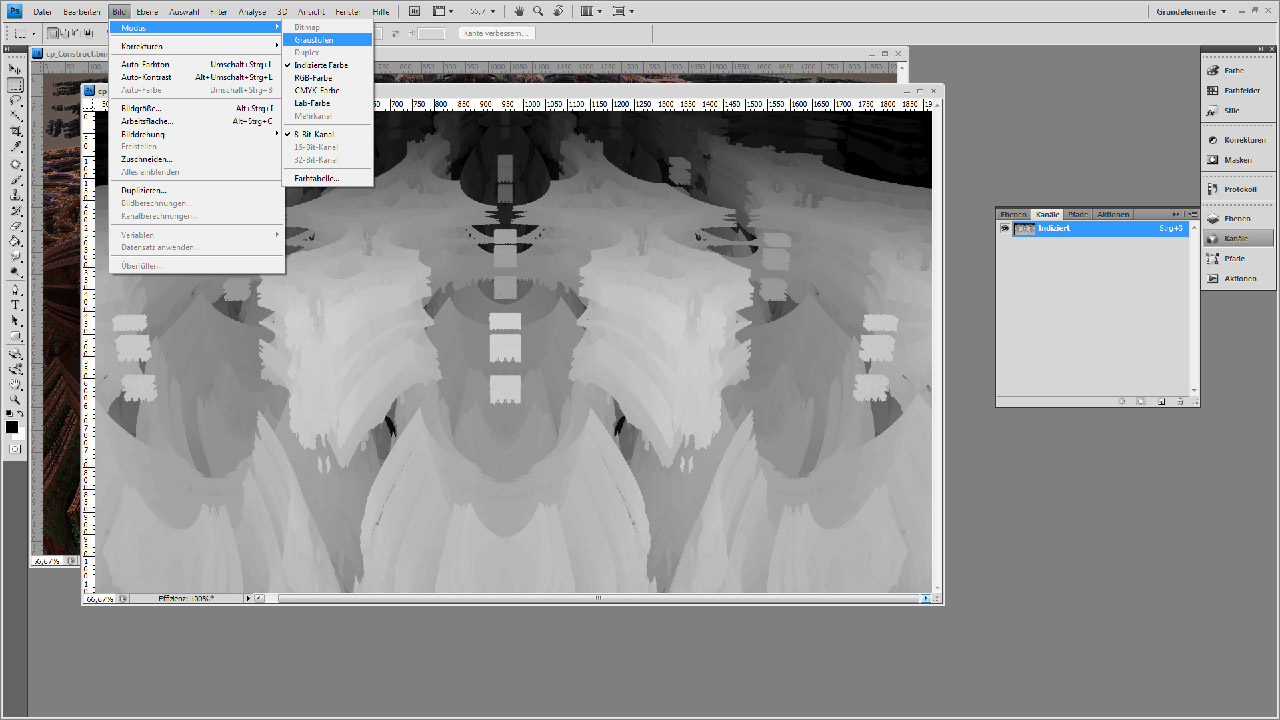Select the Indiziert channel thumbnail
The width and height of the screenshot is (1280, 720).
(1024, 229)
